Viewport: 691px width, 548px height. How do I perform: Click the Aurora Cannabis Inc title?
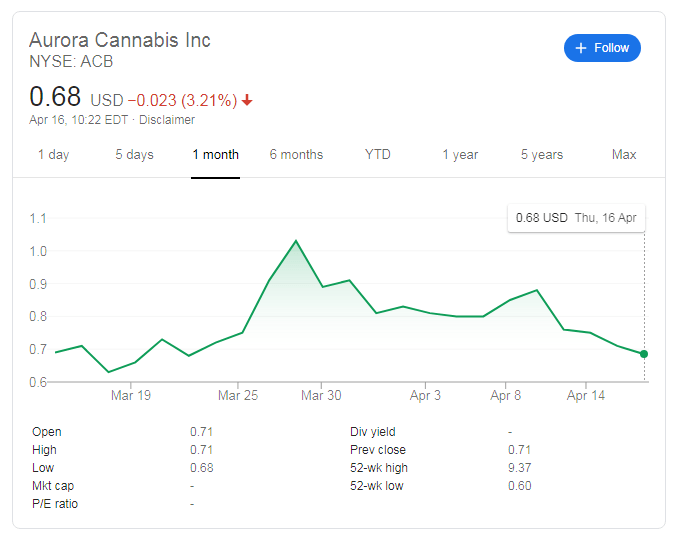120,40
